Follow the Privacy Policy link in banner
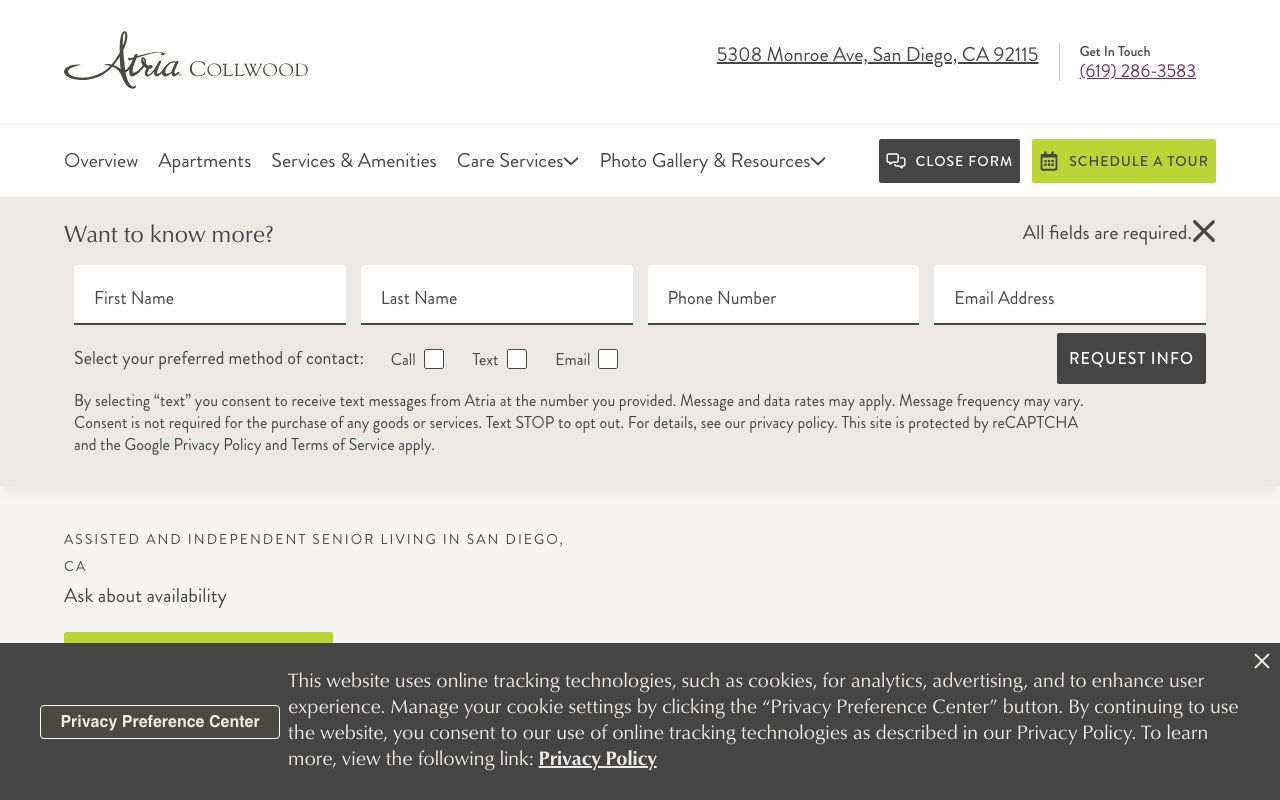Image resolution: width=1280 pixels, height=800 pixels. click(598, 759)
